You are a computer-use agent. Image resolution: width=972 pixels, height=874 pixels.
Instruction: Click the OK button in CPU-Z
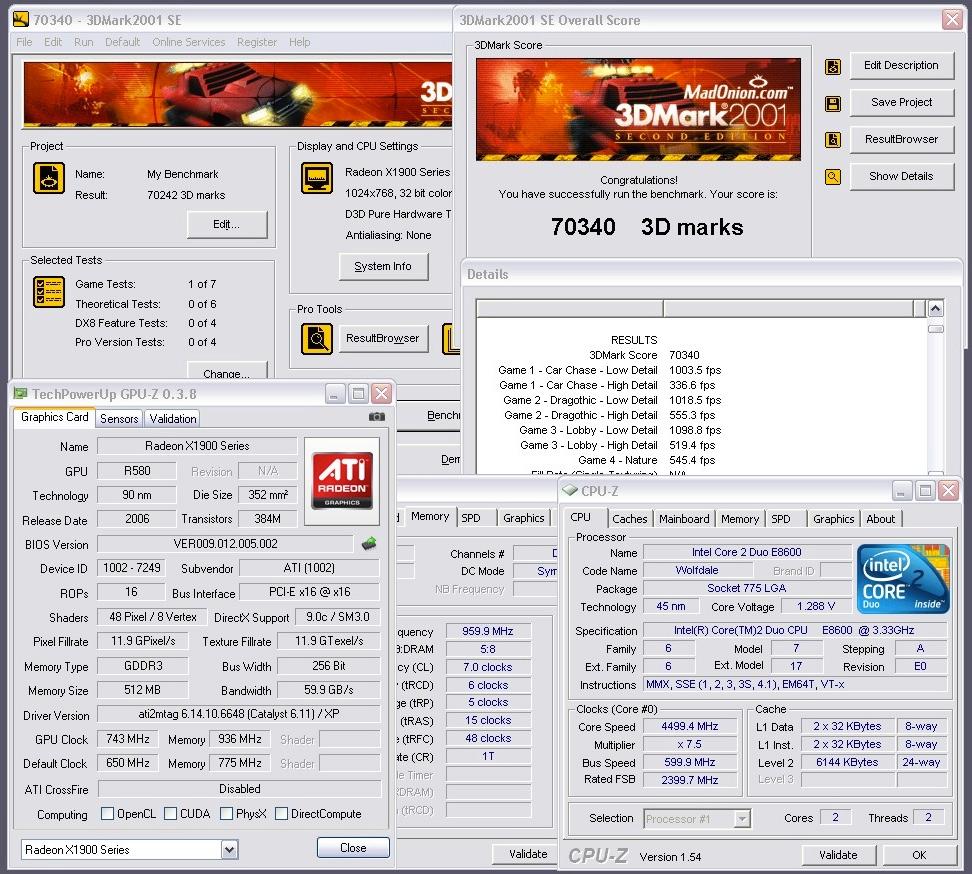click(919, 855)
